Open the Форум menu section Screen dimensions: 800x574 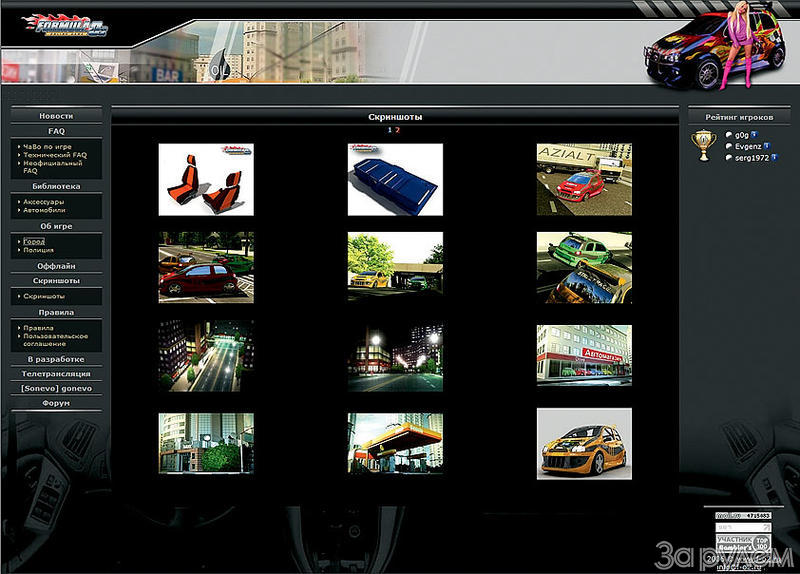(x=56, y=402)
